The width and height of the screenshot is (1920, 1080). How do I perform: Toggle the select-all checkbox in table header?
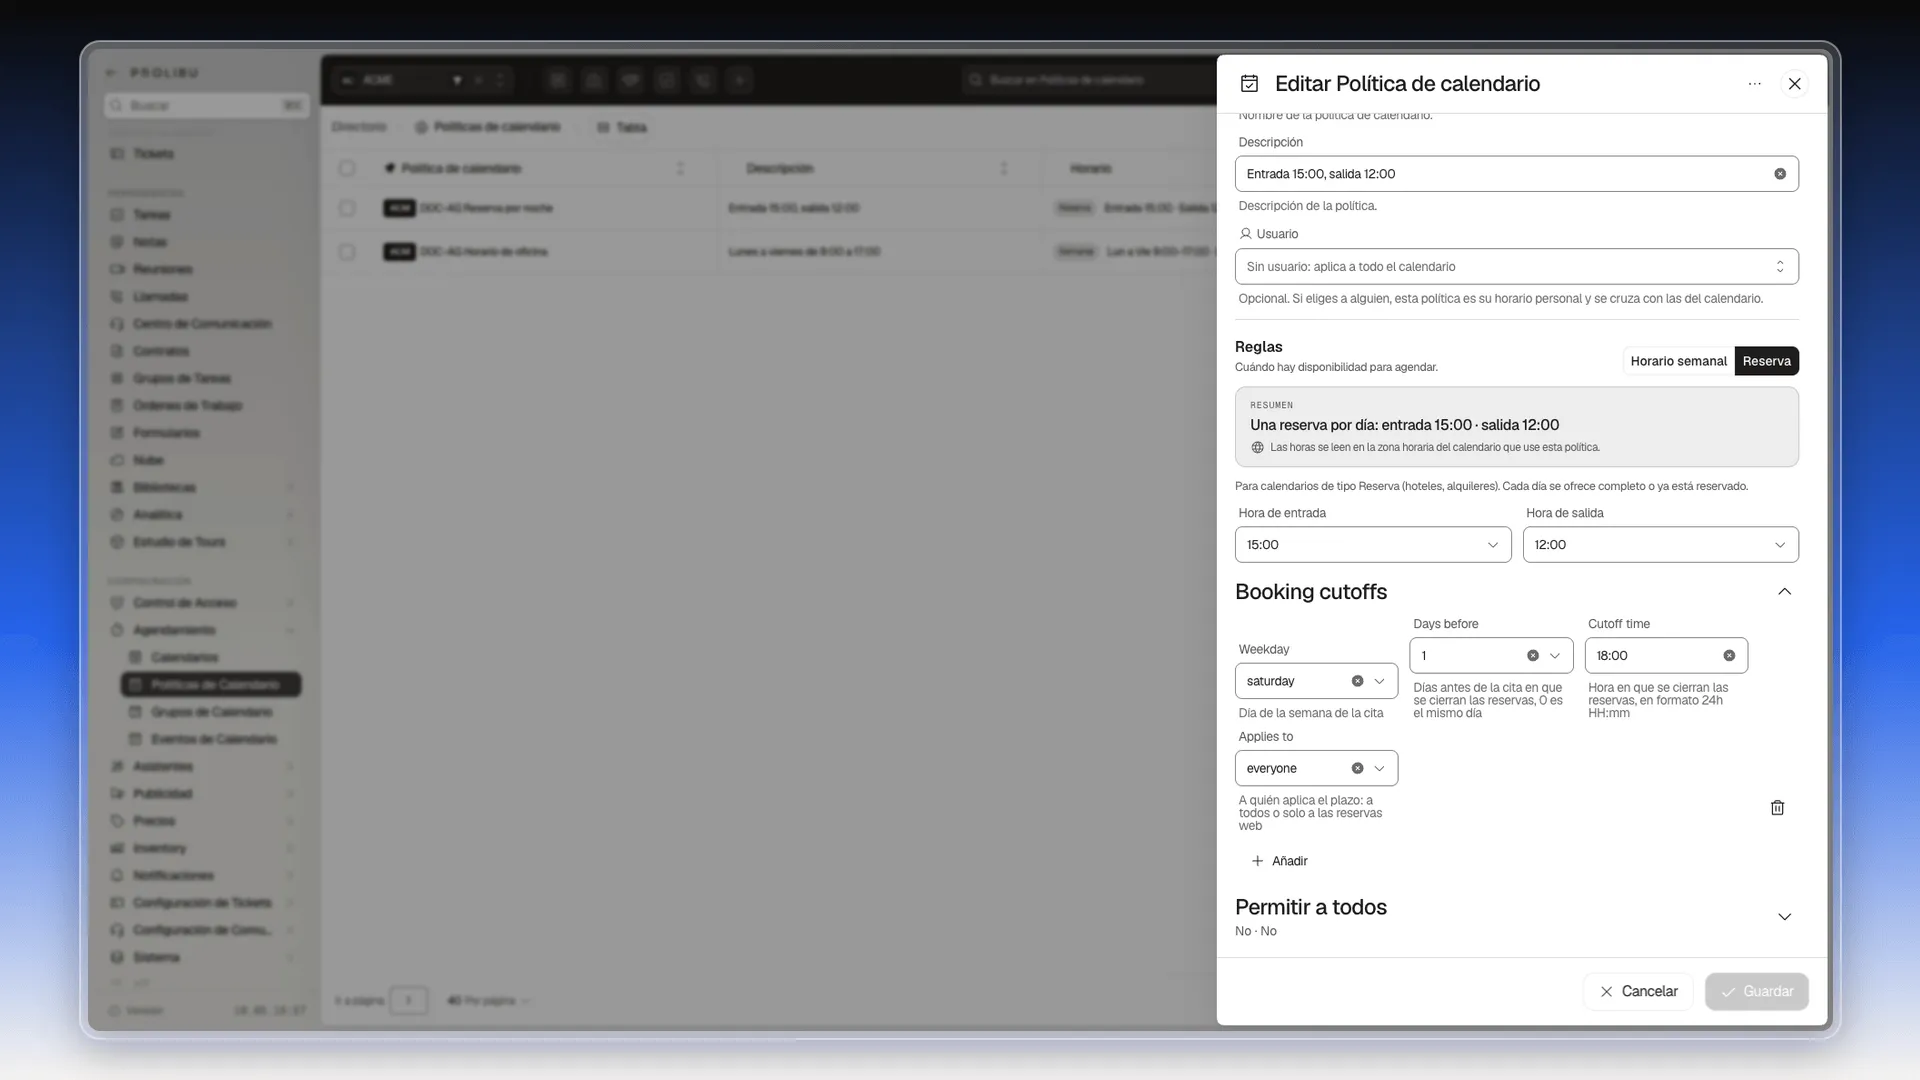[346, 168]
